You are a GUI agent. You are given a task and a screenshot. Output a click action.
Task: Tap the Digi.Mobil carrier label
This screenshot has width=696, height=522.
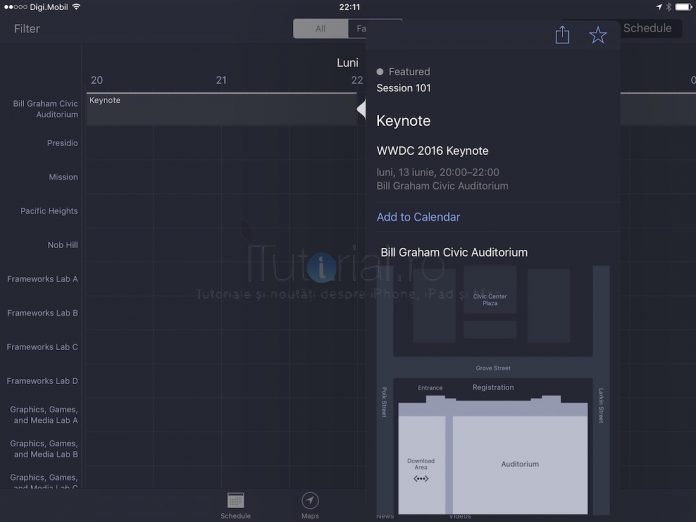49,7
